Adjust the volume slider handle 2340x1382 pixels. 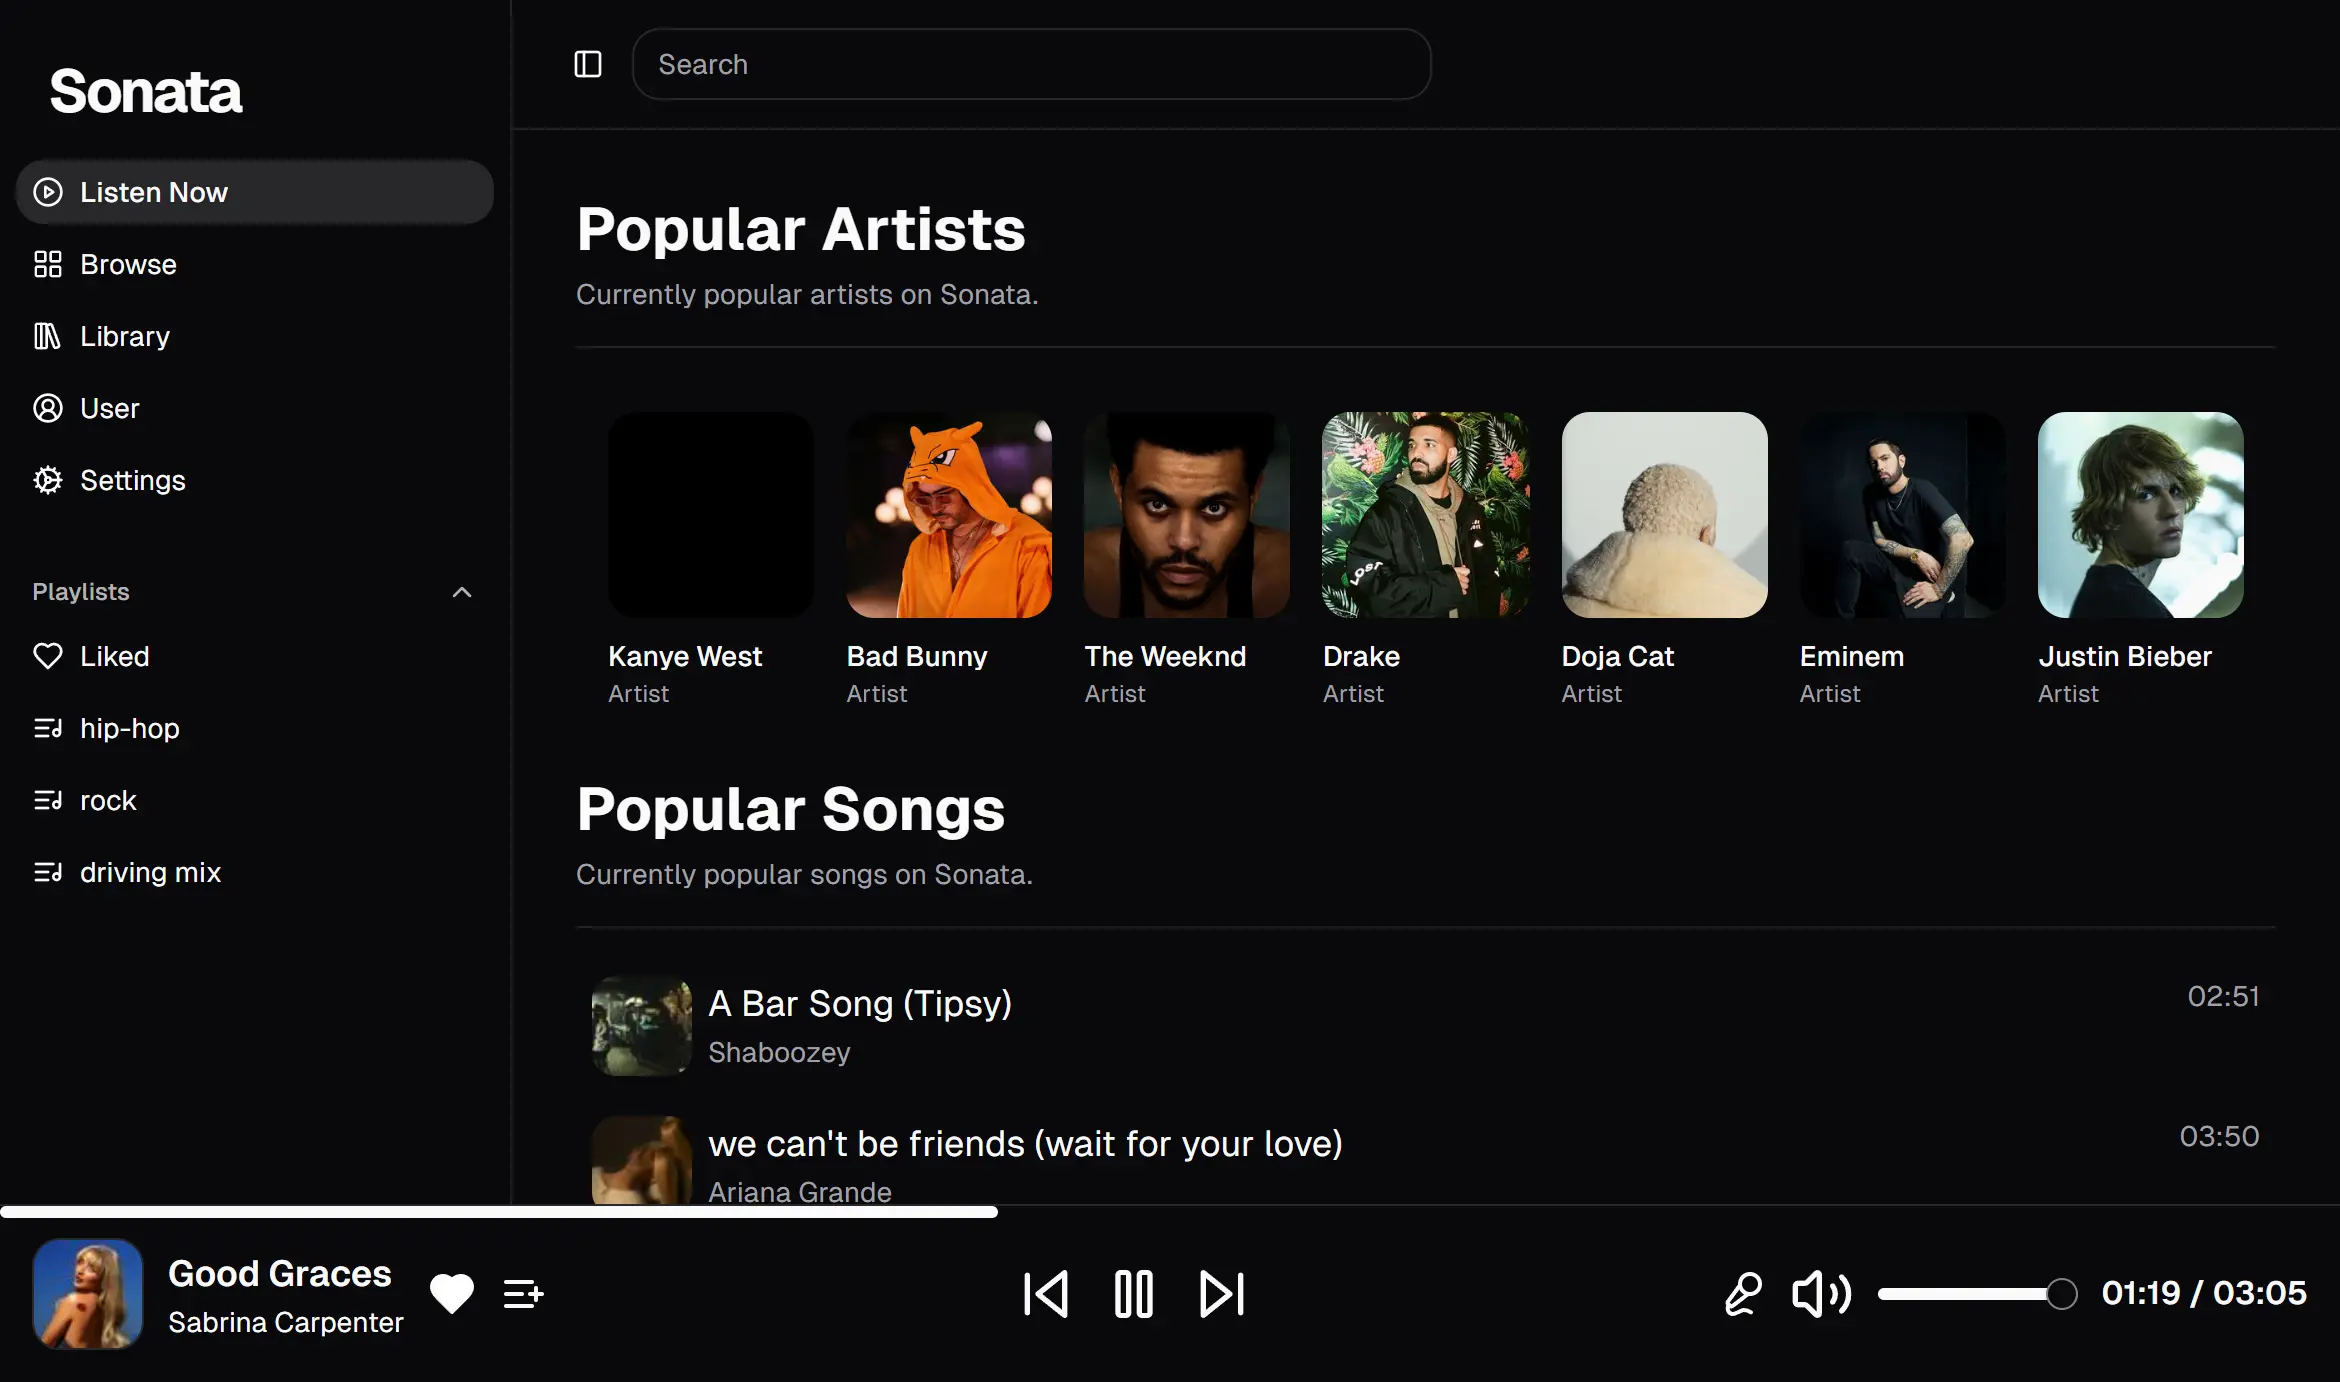pyautogui.click(x=2061, y=1294)
